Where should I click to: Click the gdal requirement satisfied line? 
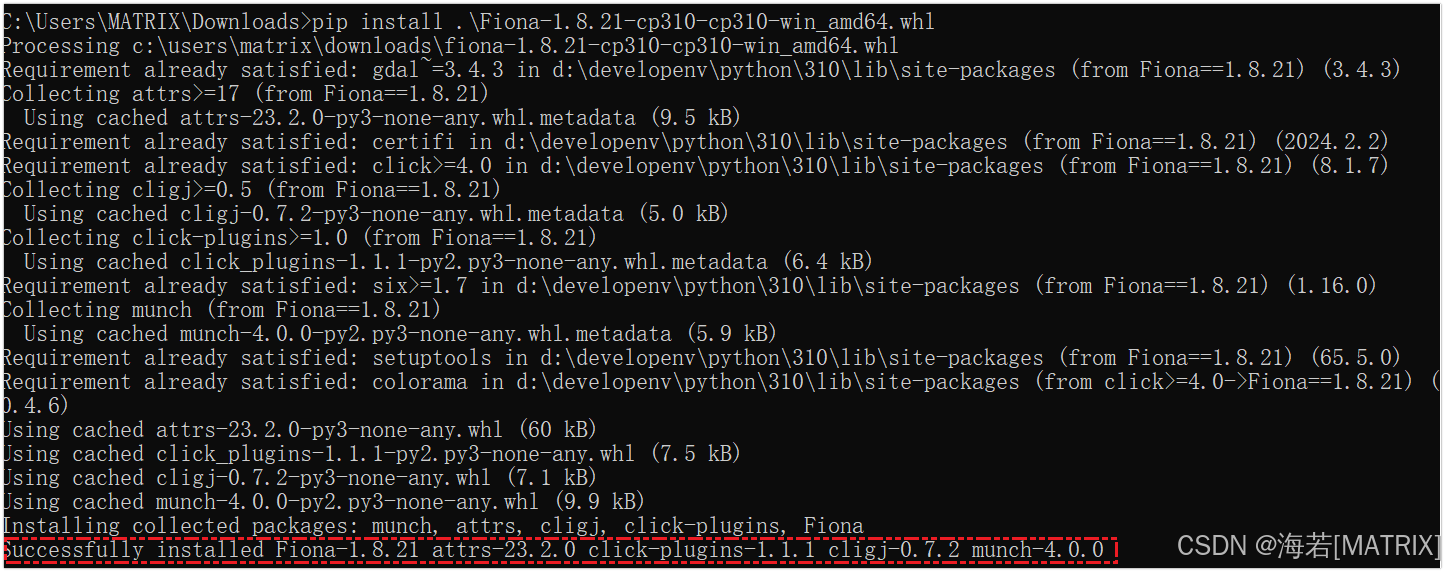[x=700, y=70]
